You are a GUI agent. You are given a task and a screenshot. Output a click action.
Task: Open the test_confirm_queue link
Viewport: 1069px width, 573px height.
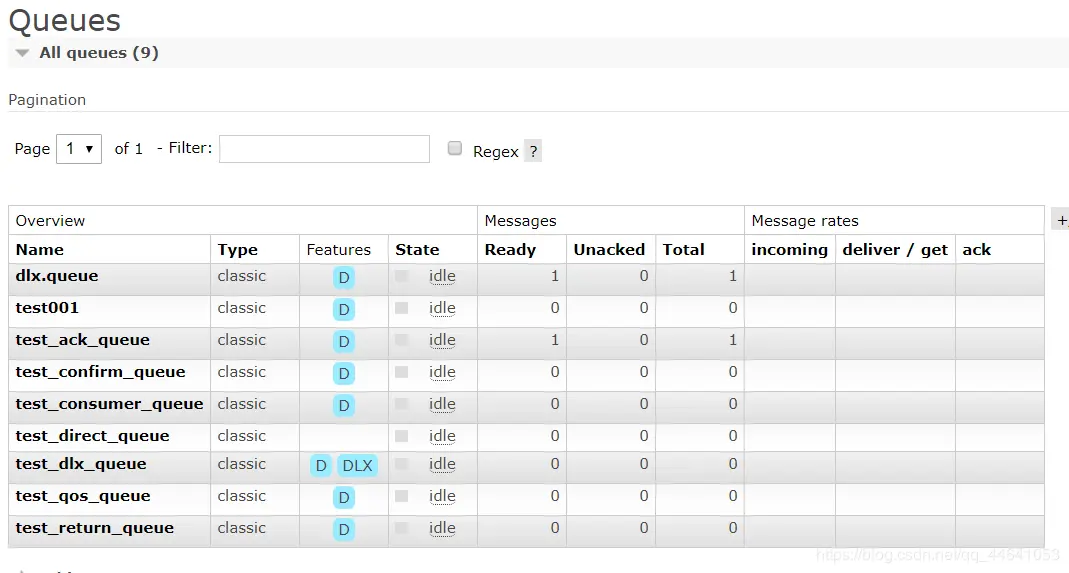coord(101,372)
